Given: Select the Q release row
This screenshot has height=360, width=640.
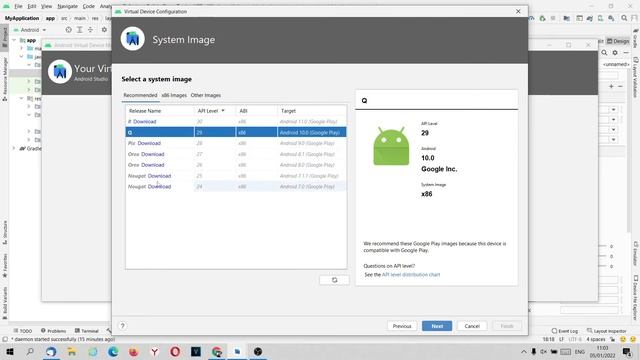Looking at the screenshot, I should 236,132.
